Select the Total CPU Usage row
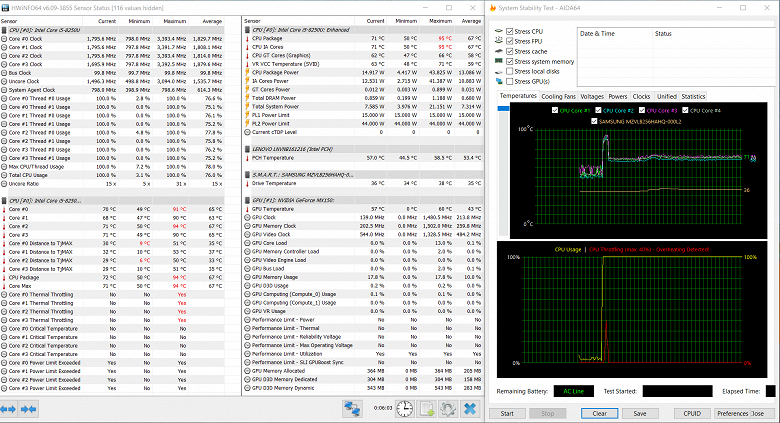 112,175
